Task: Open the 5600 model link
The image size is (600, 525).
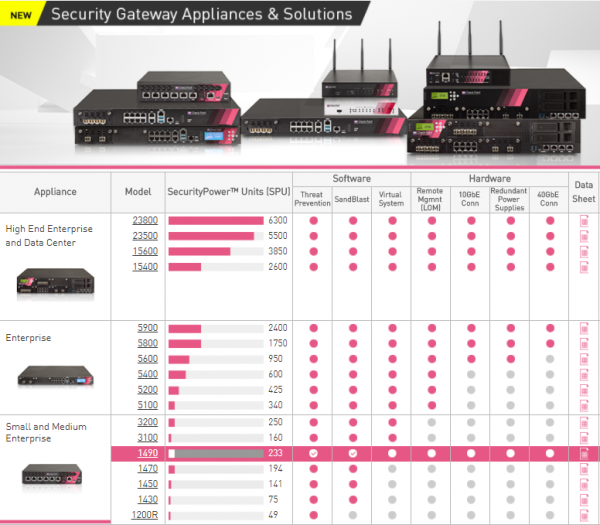Action: click(x=147, y=359)
